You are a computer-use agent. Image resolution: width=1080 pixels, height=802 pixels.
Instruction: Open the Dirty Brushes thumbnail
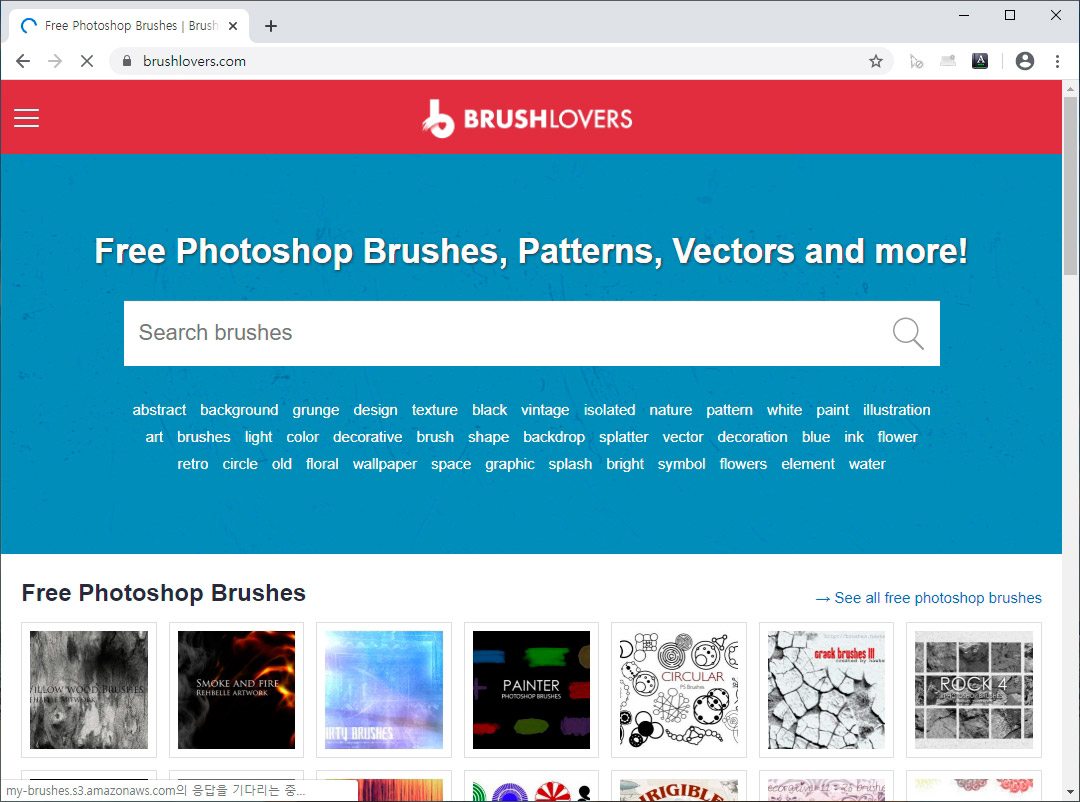click(x=384, y=690)
